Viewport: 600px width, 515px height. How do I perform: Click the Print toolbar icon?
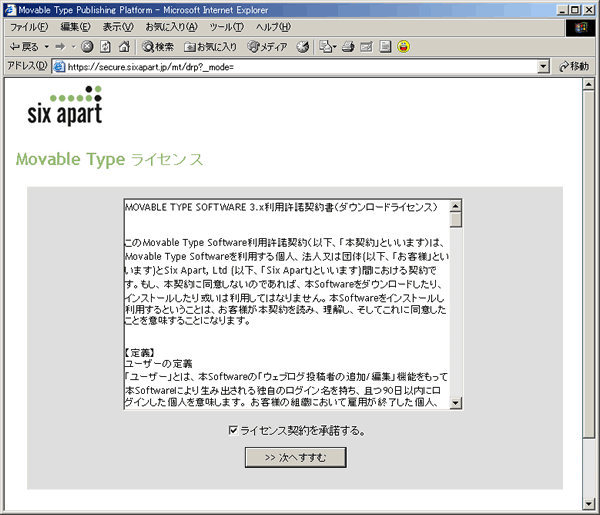(347, 46)
